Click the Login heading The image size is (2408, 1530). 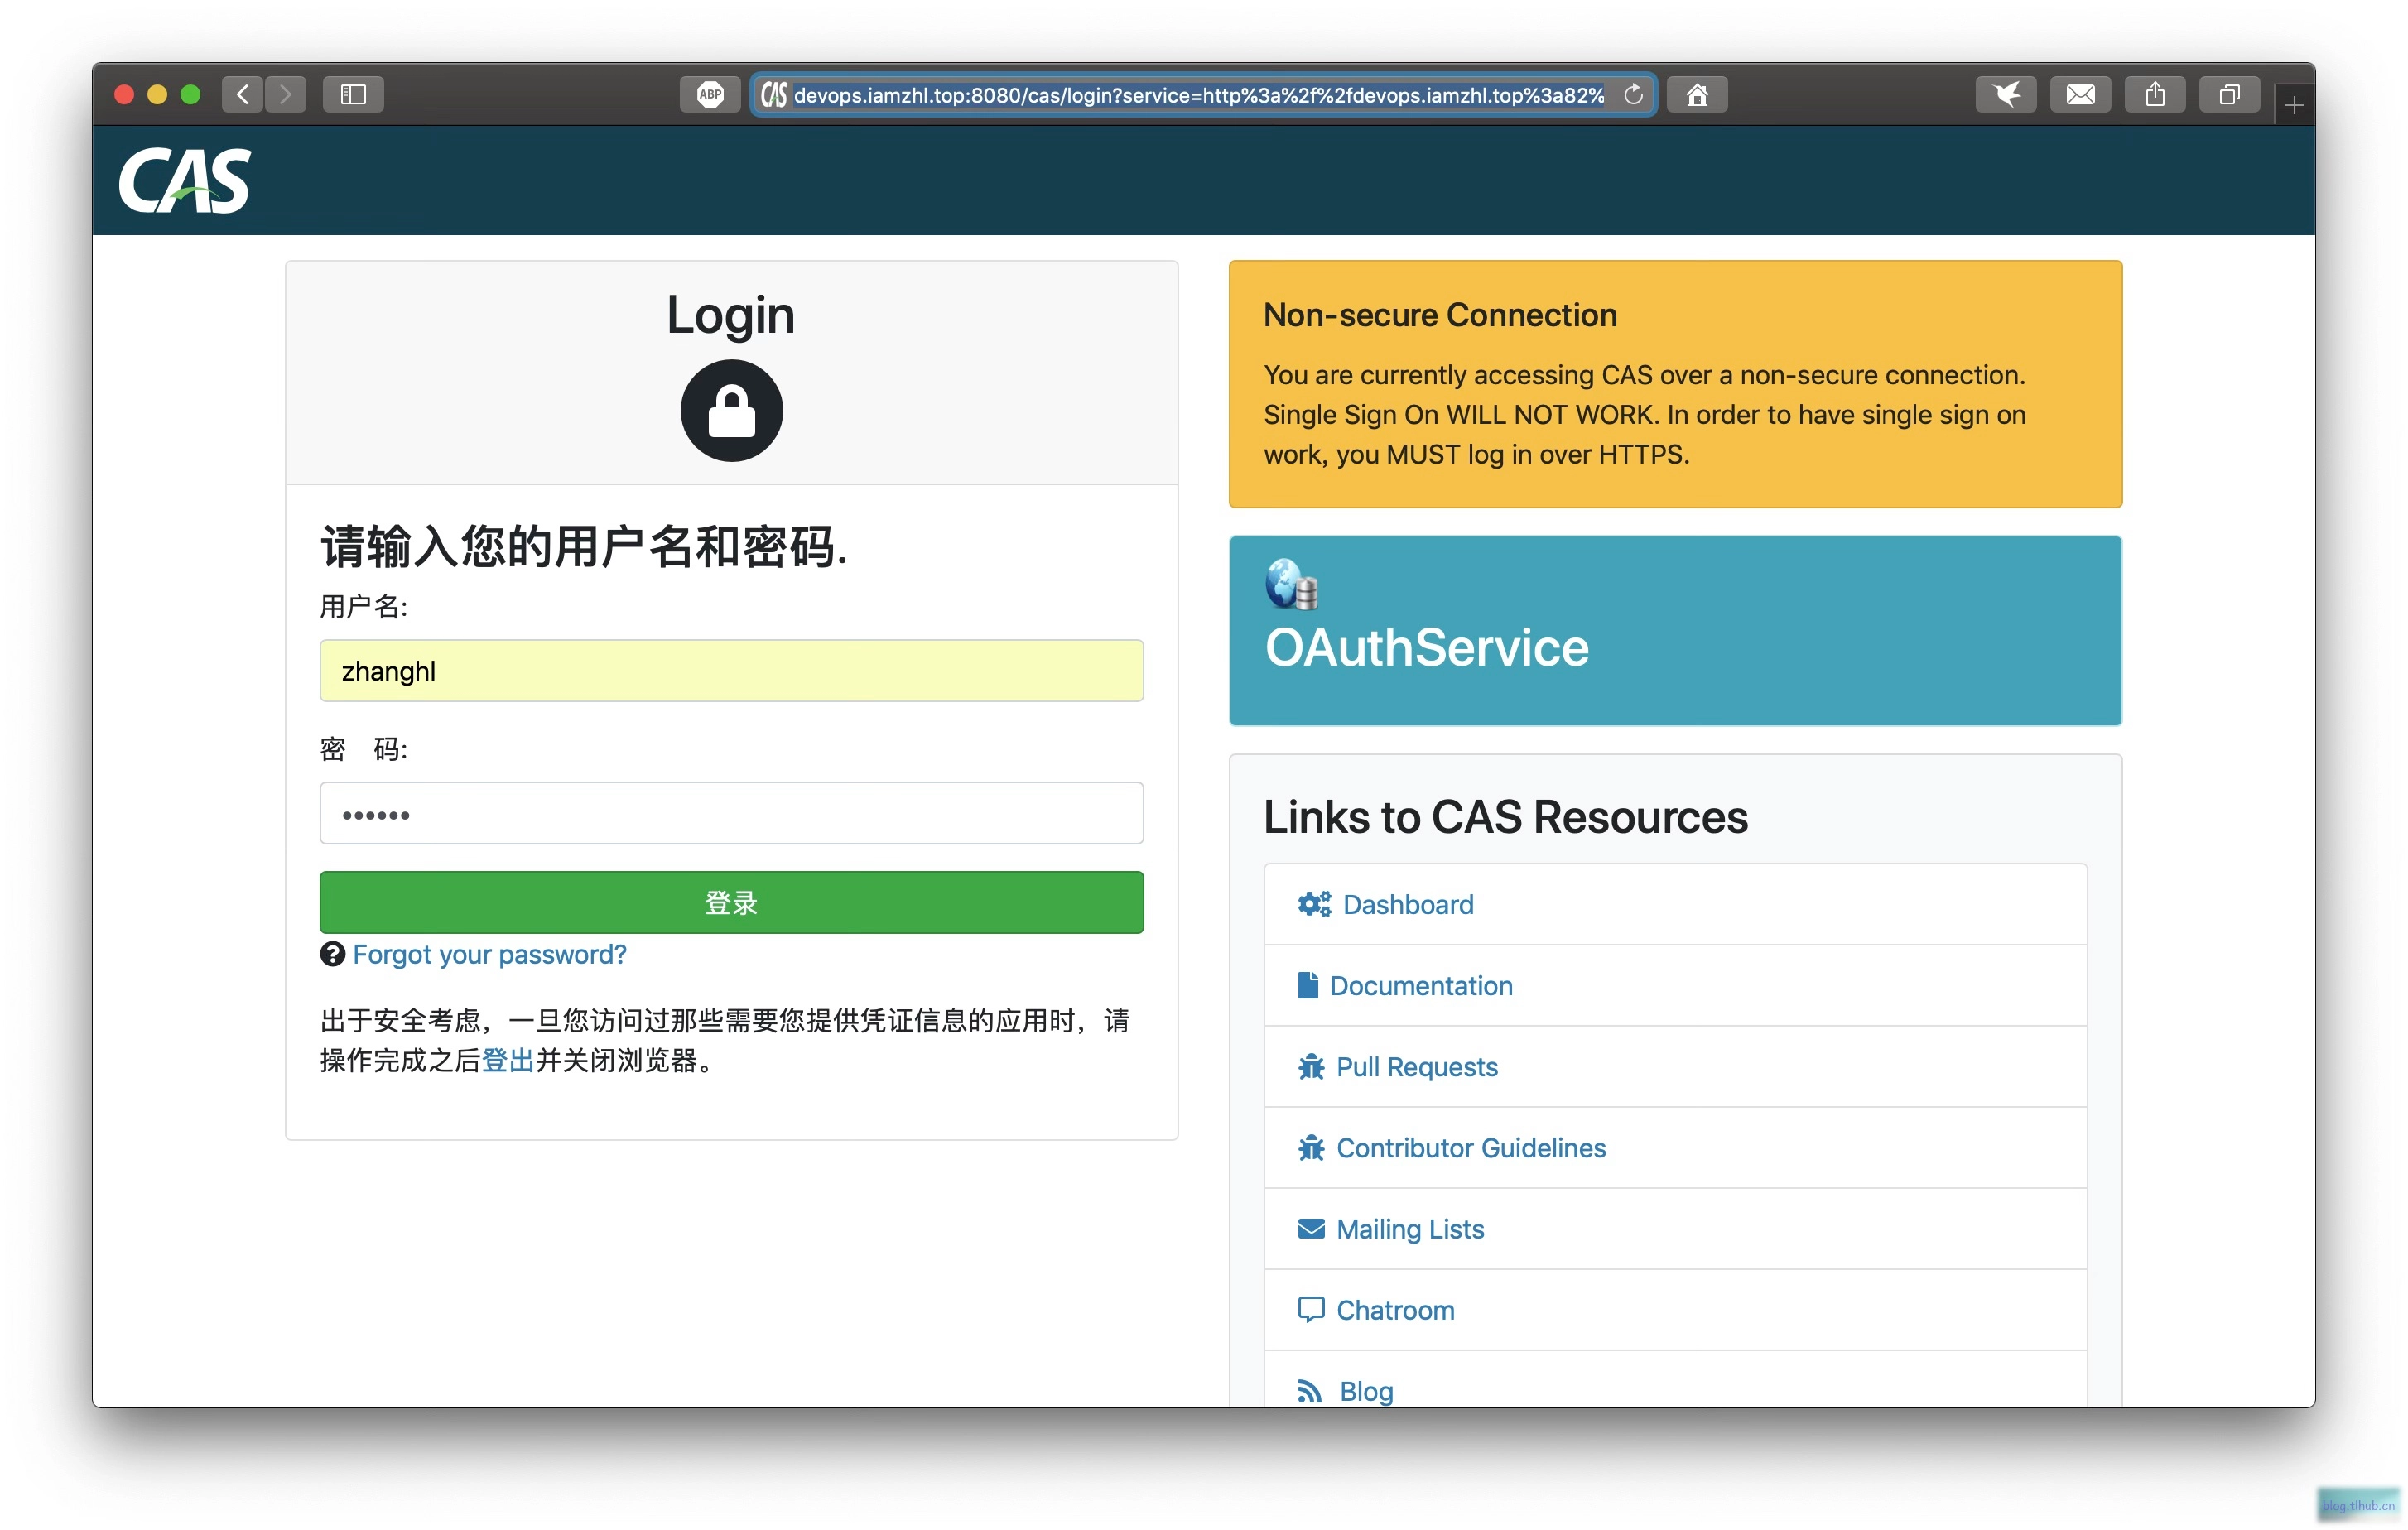(731, 315)
